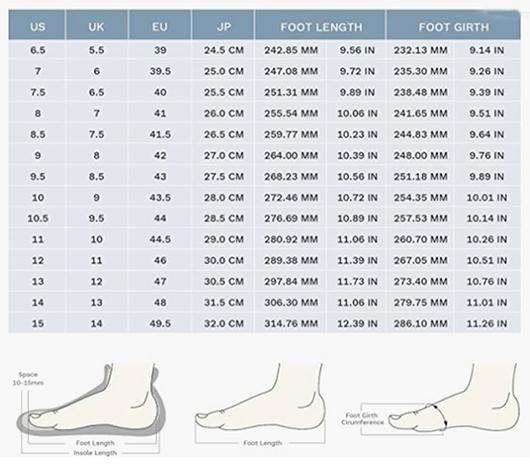Click the UK column header
This screenshot has width=530, height=464.
pyautogui.click(x=96, y=26)
